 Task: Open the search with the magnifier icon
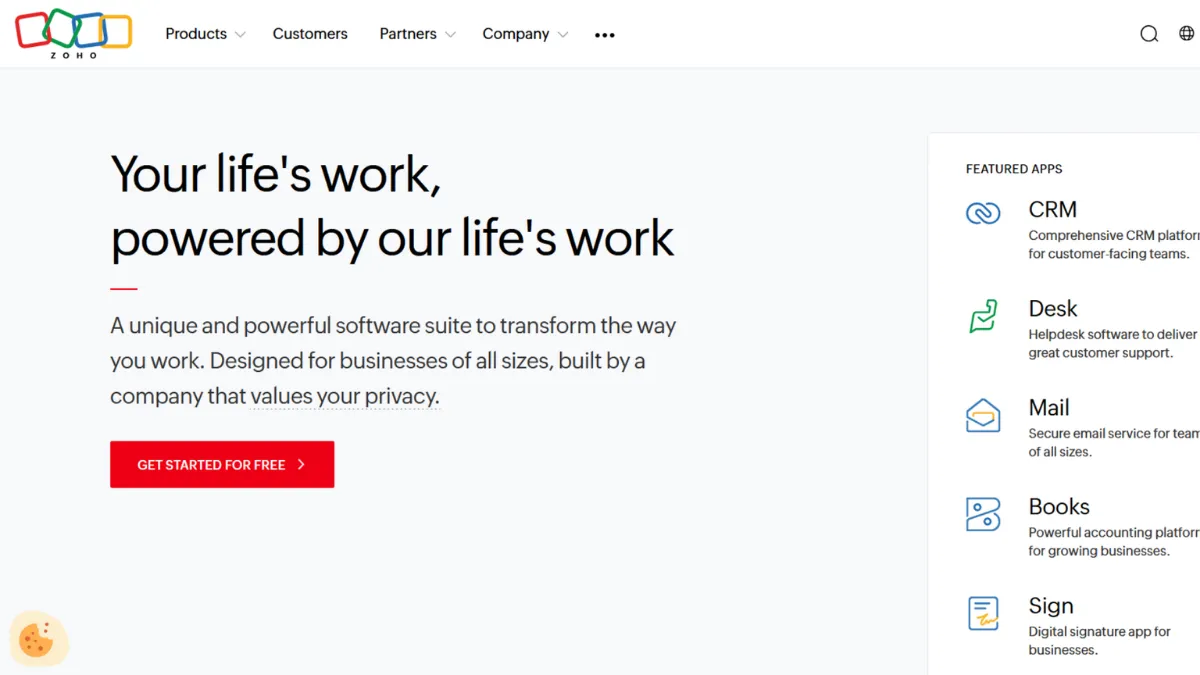coord(1149,33)
